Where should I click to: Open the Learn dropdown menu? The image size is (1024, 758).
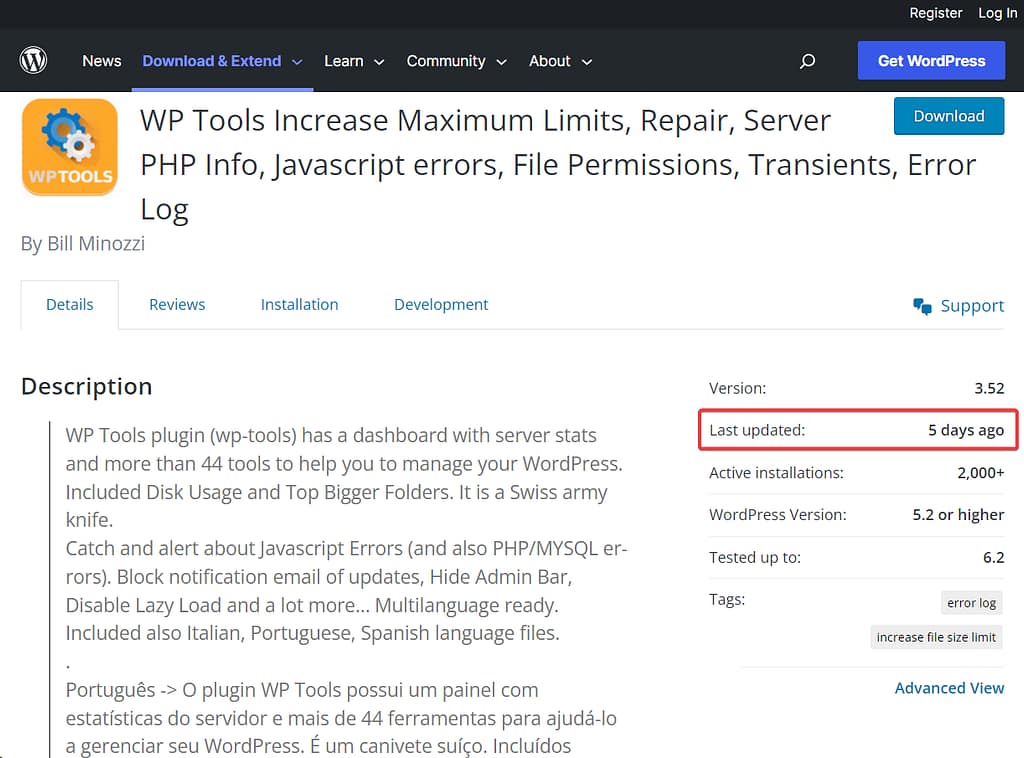click(354, 60)
